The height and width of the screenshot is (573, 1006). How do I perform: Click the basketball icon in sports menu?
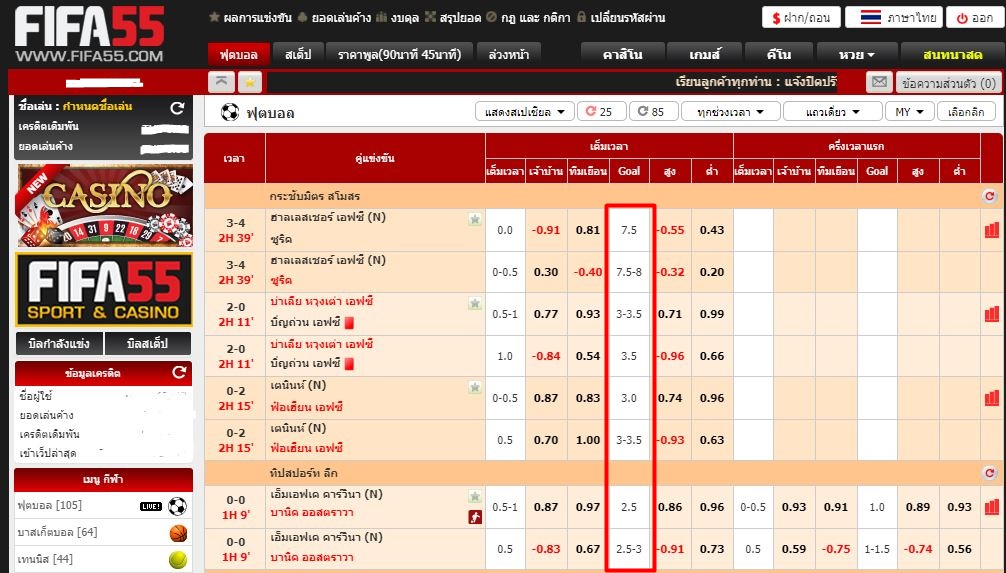coord(178,533)
